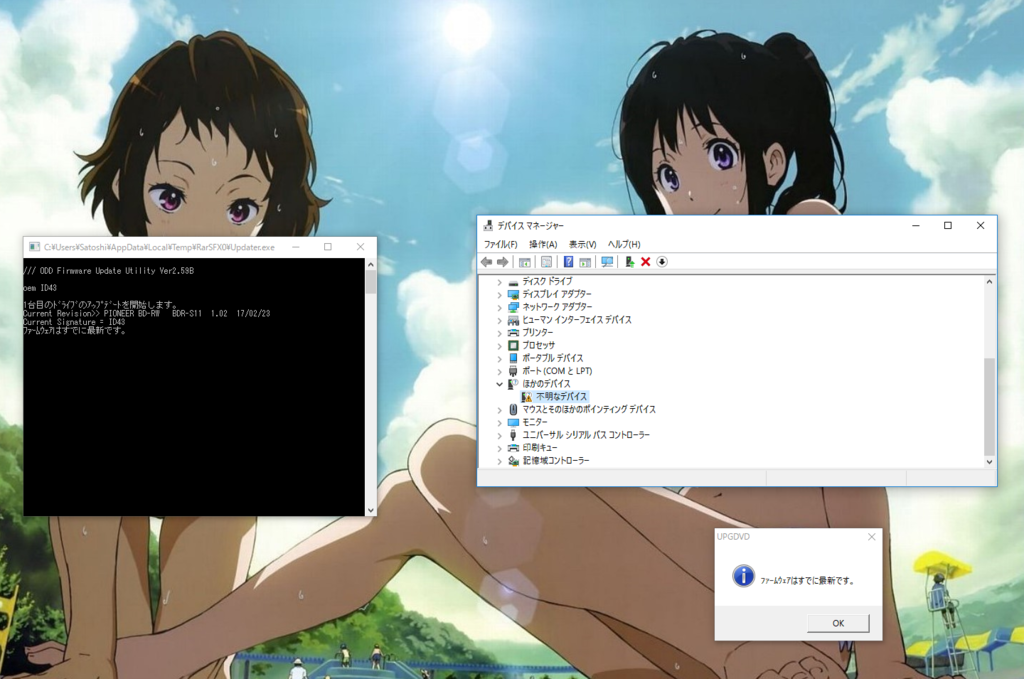1024x679 pixels.
Task: Expand the マウスとそのほかのポインティング デバイス node
Action: point(500,409)
